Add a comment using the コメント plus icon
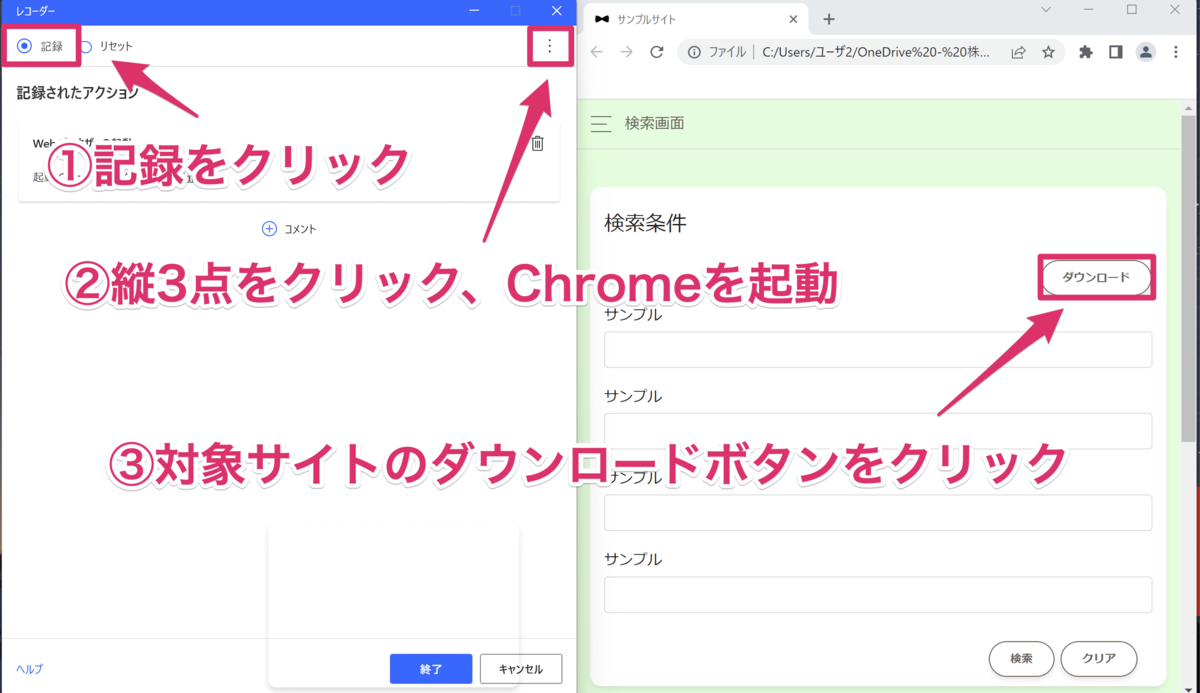 click(x=268, y=229)
